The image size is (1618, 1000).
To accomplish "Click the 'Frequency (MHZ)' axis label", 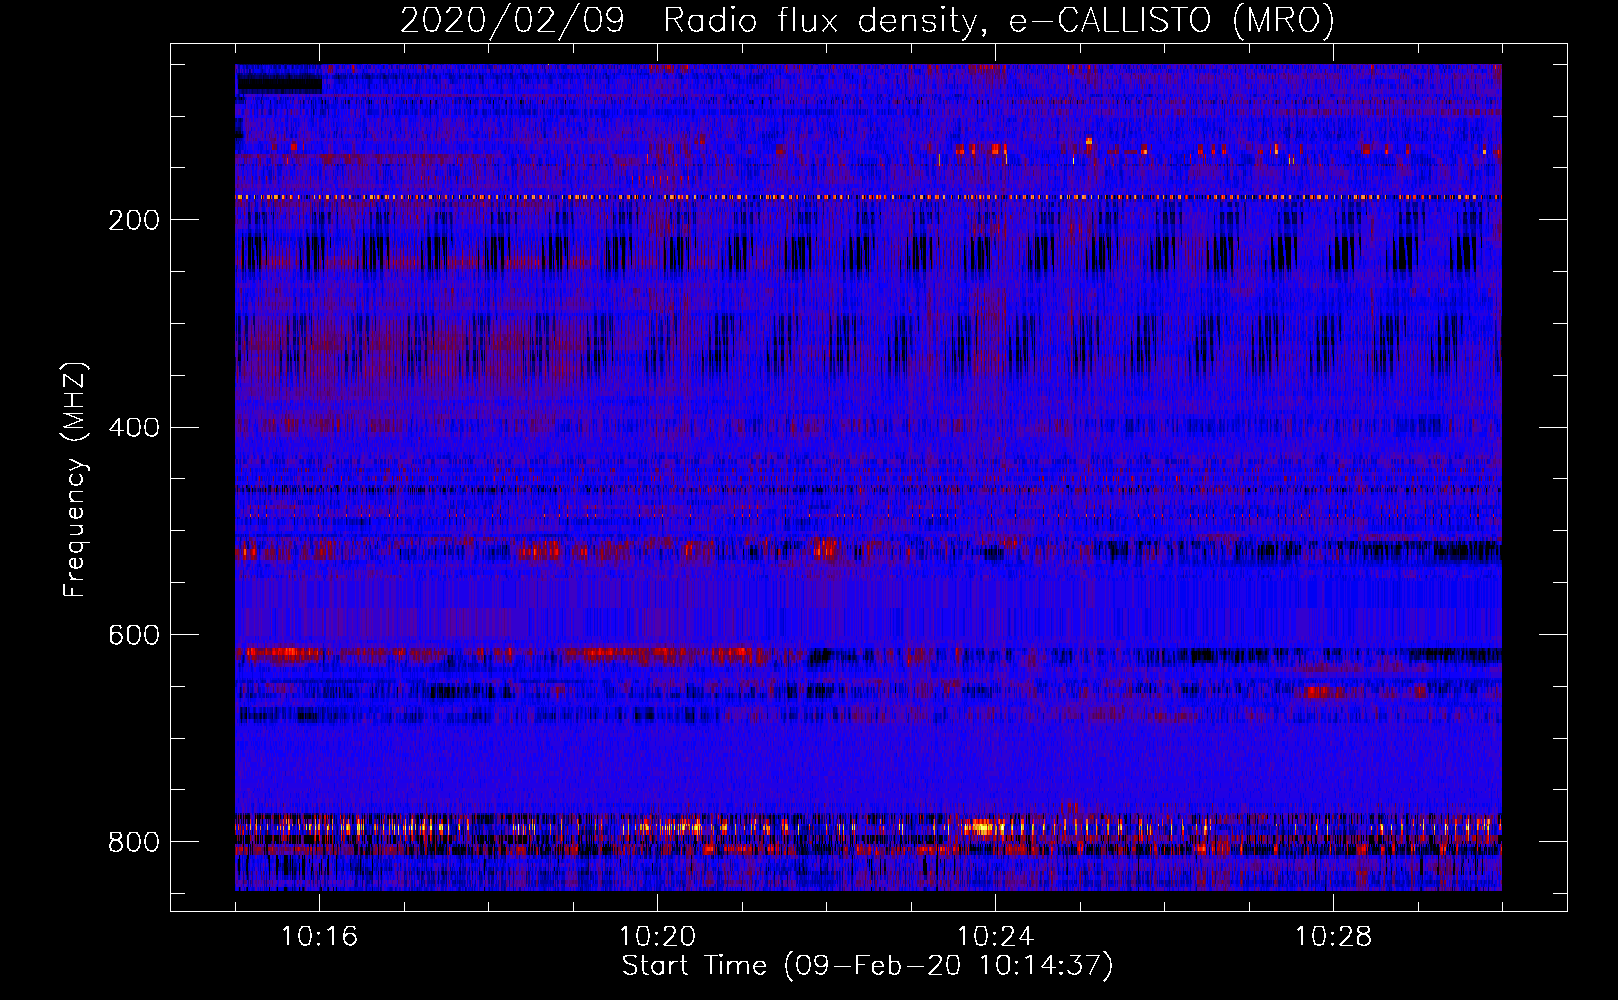I will point(75,480).
